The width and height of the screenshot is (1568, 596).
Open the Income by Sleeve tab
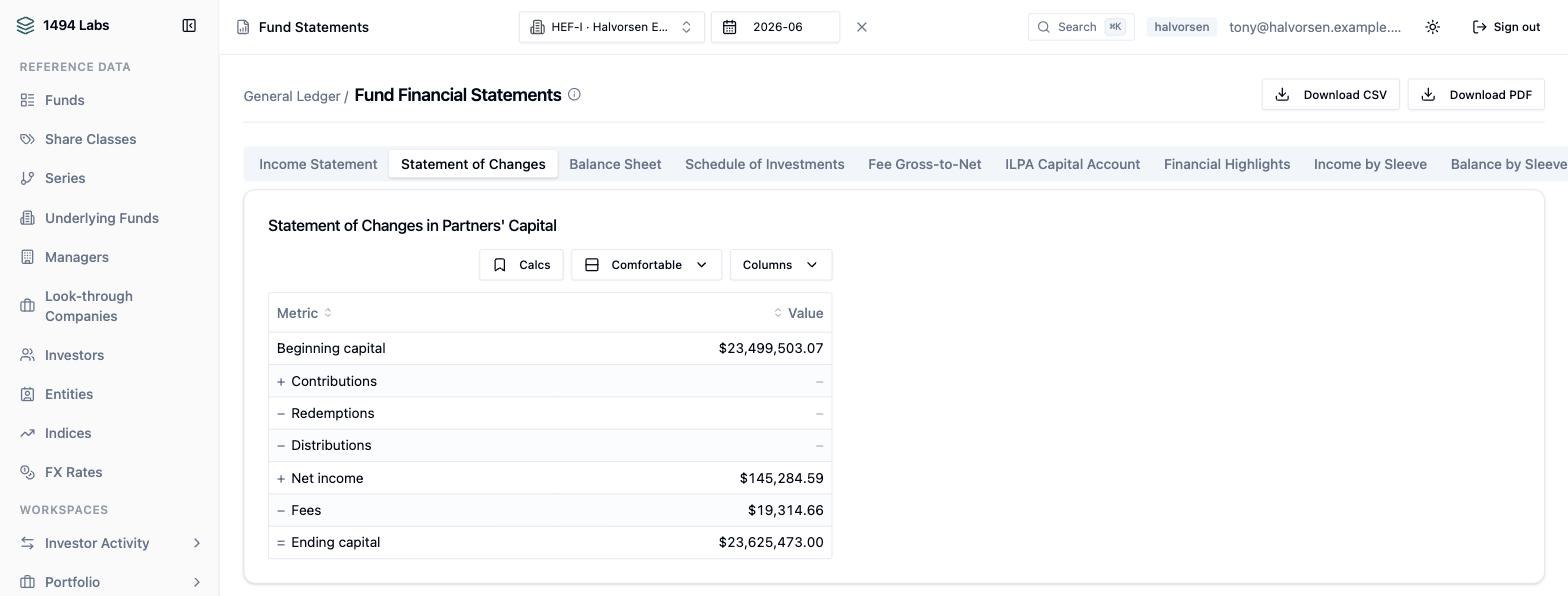(1370, 164)
